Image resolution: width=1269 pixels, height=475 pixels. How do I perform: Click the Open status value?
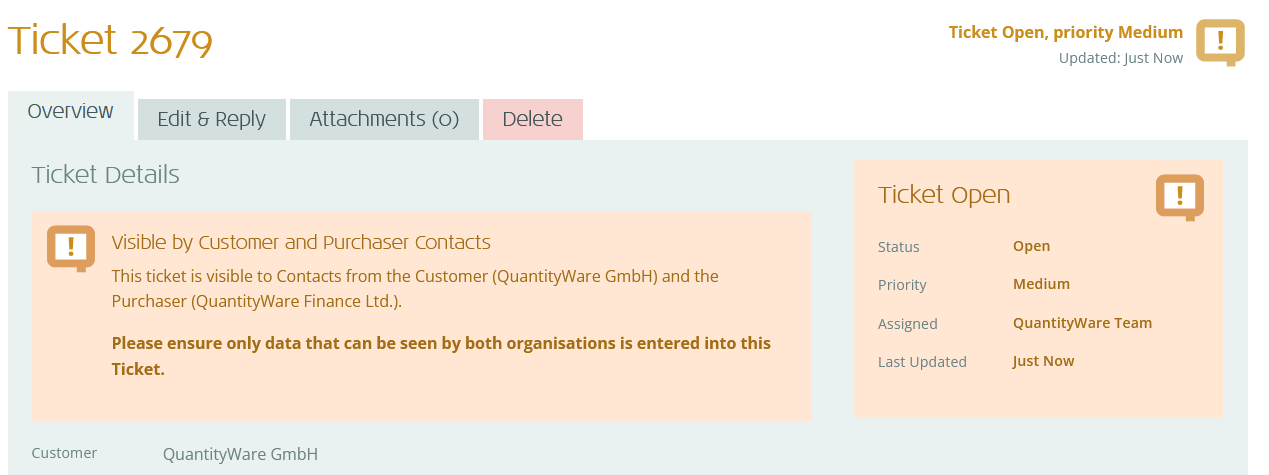[x=1031, y=246]
